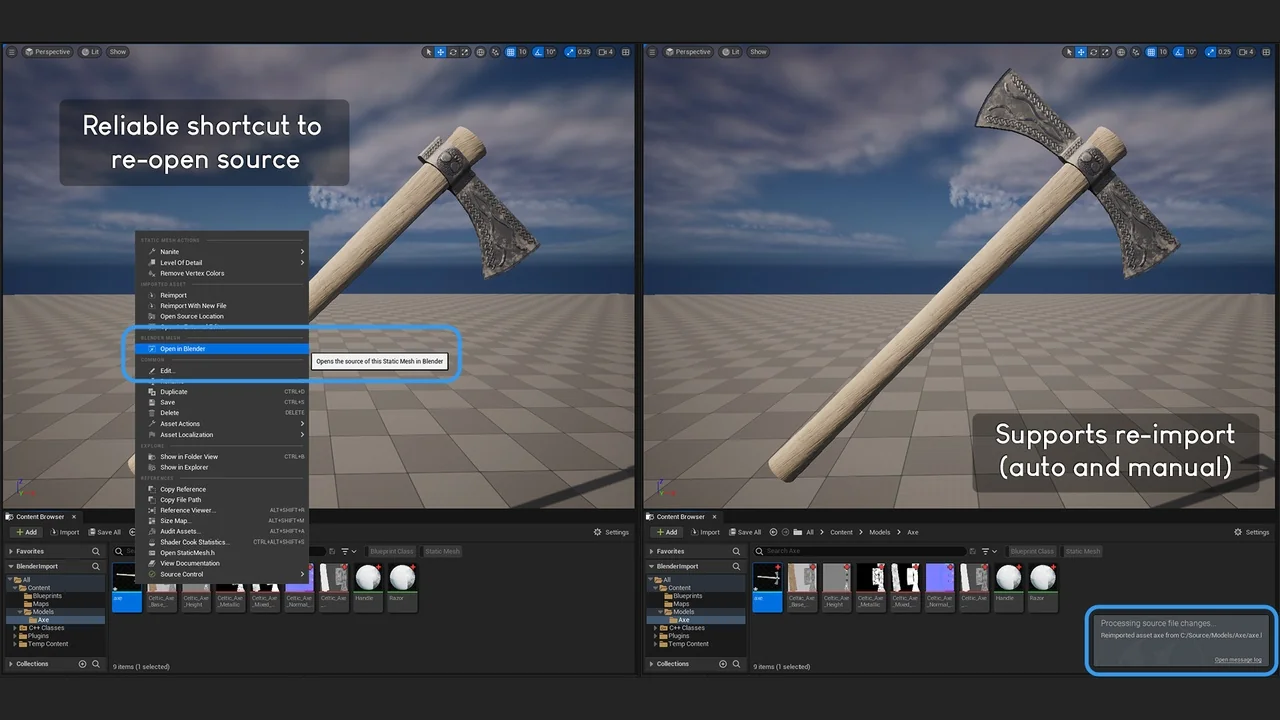This screenshot has width=1280, height=720.
Task: Click the Open message log link
Action: 1238,660
